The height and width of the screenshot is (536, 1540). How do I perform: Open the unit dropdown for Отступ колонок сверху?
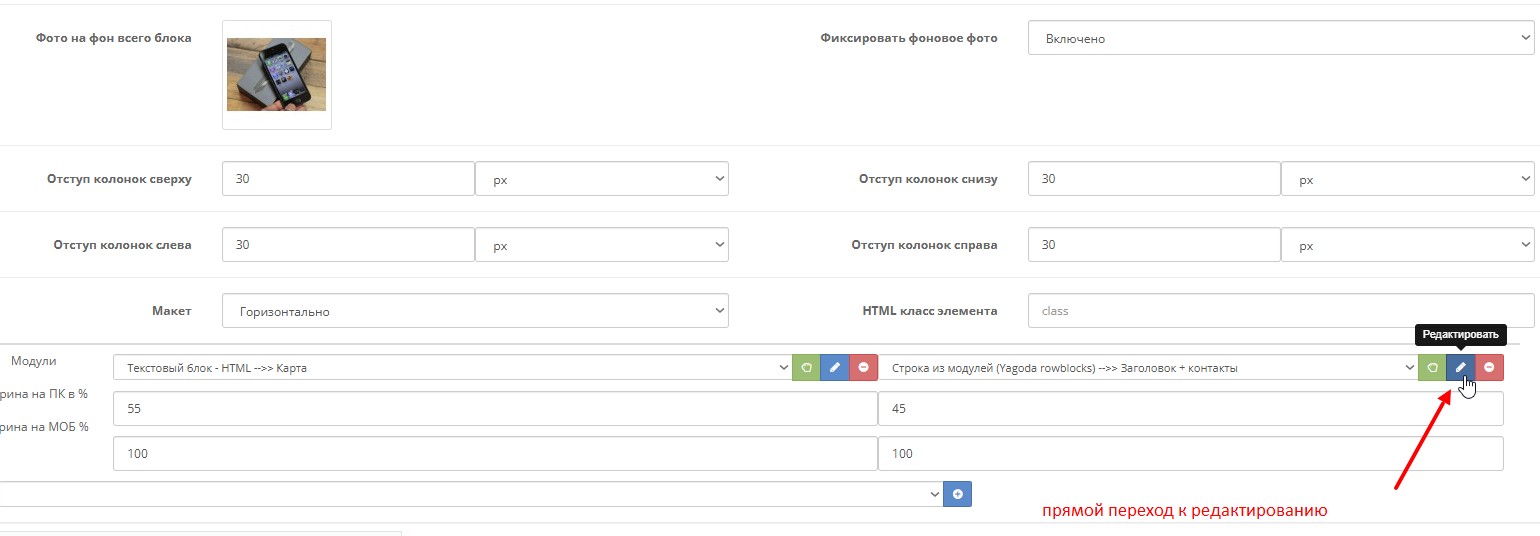(602, 180)
